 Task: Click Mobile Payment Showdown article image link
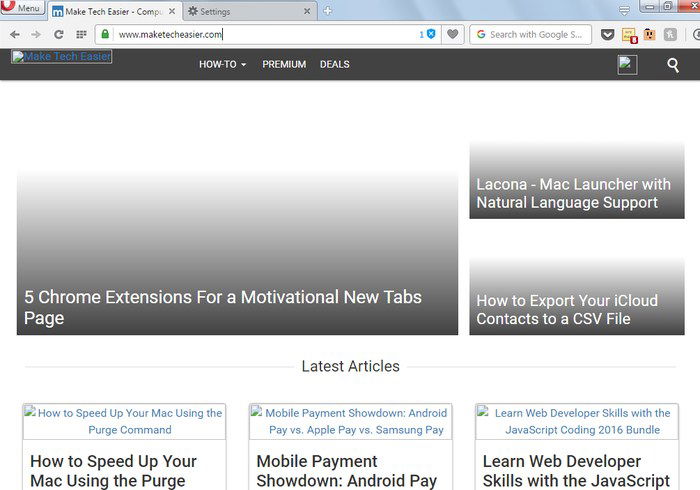(x=350, y=421)
